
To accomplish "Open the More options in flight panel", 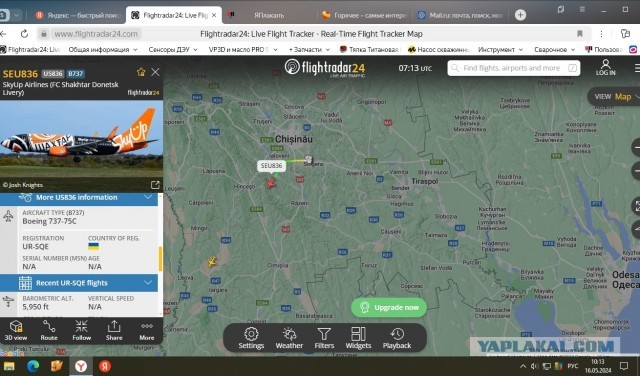I will [x=147, y=330].
